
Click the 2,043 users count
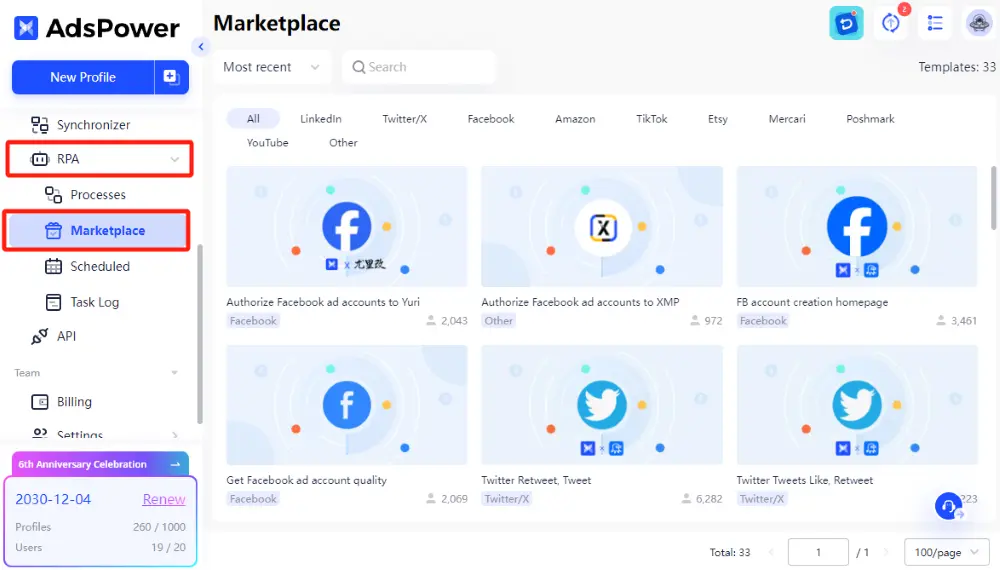(447, 321)
